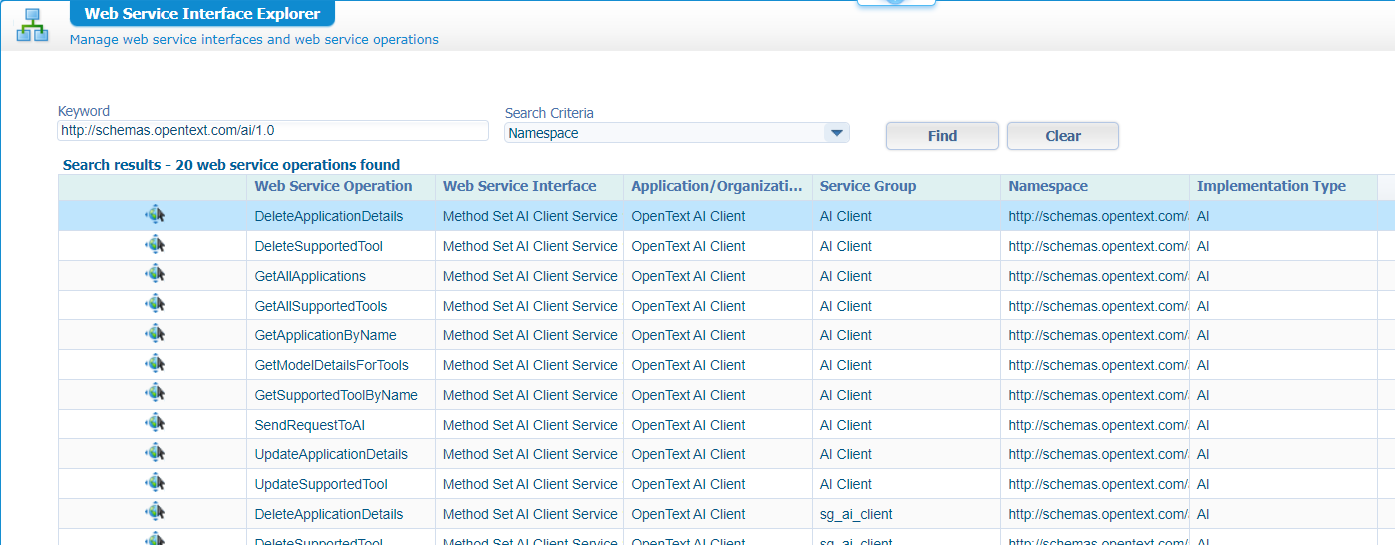Sort by the Web Service Operation column header

pos(333,186)
